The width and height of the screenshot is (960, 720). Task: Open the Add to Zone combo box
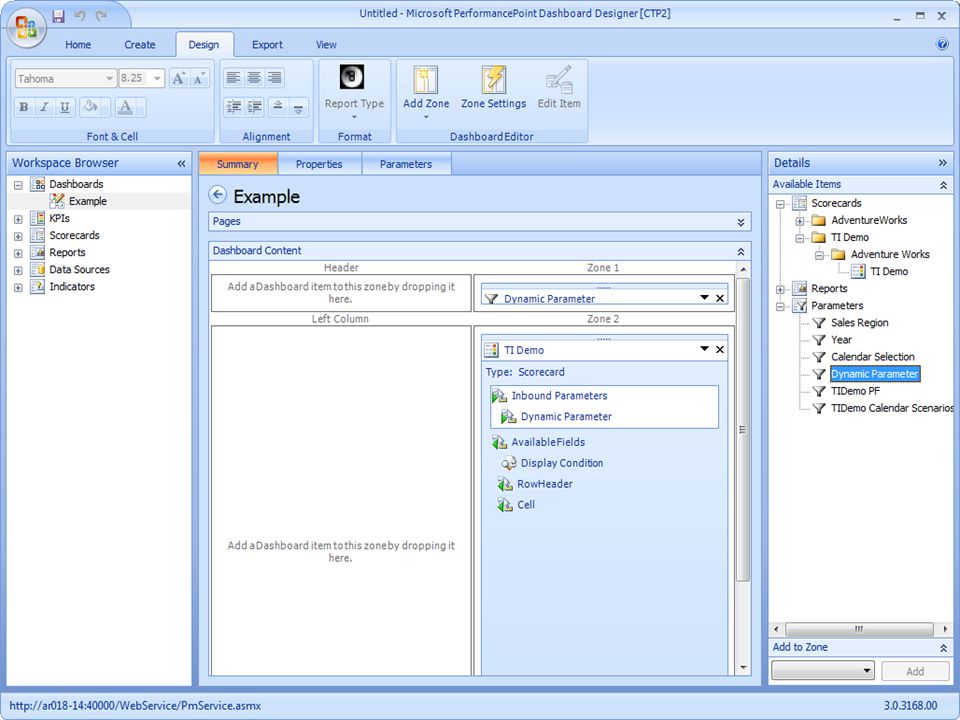point(823,670)
